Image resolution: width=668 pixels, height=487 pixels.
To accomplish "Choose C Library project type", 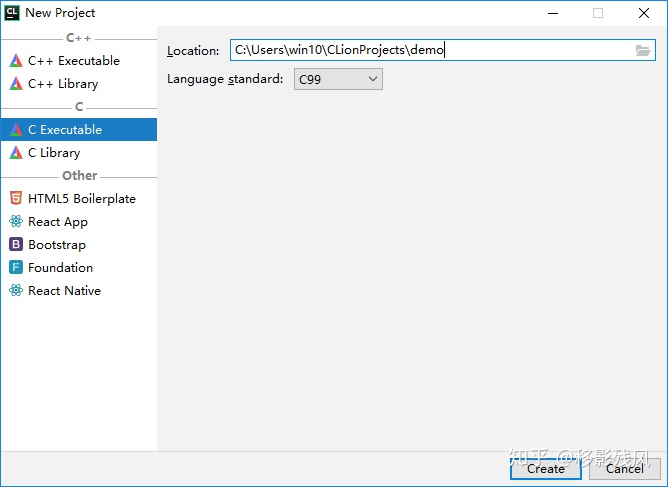I will [79, 153].
